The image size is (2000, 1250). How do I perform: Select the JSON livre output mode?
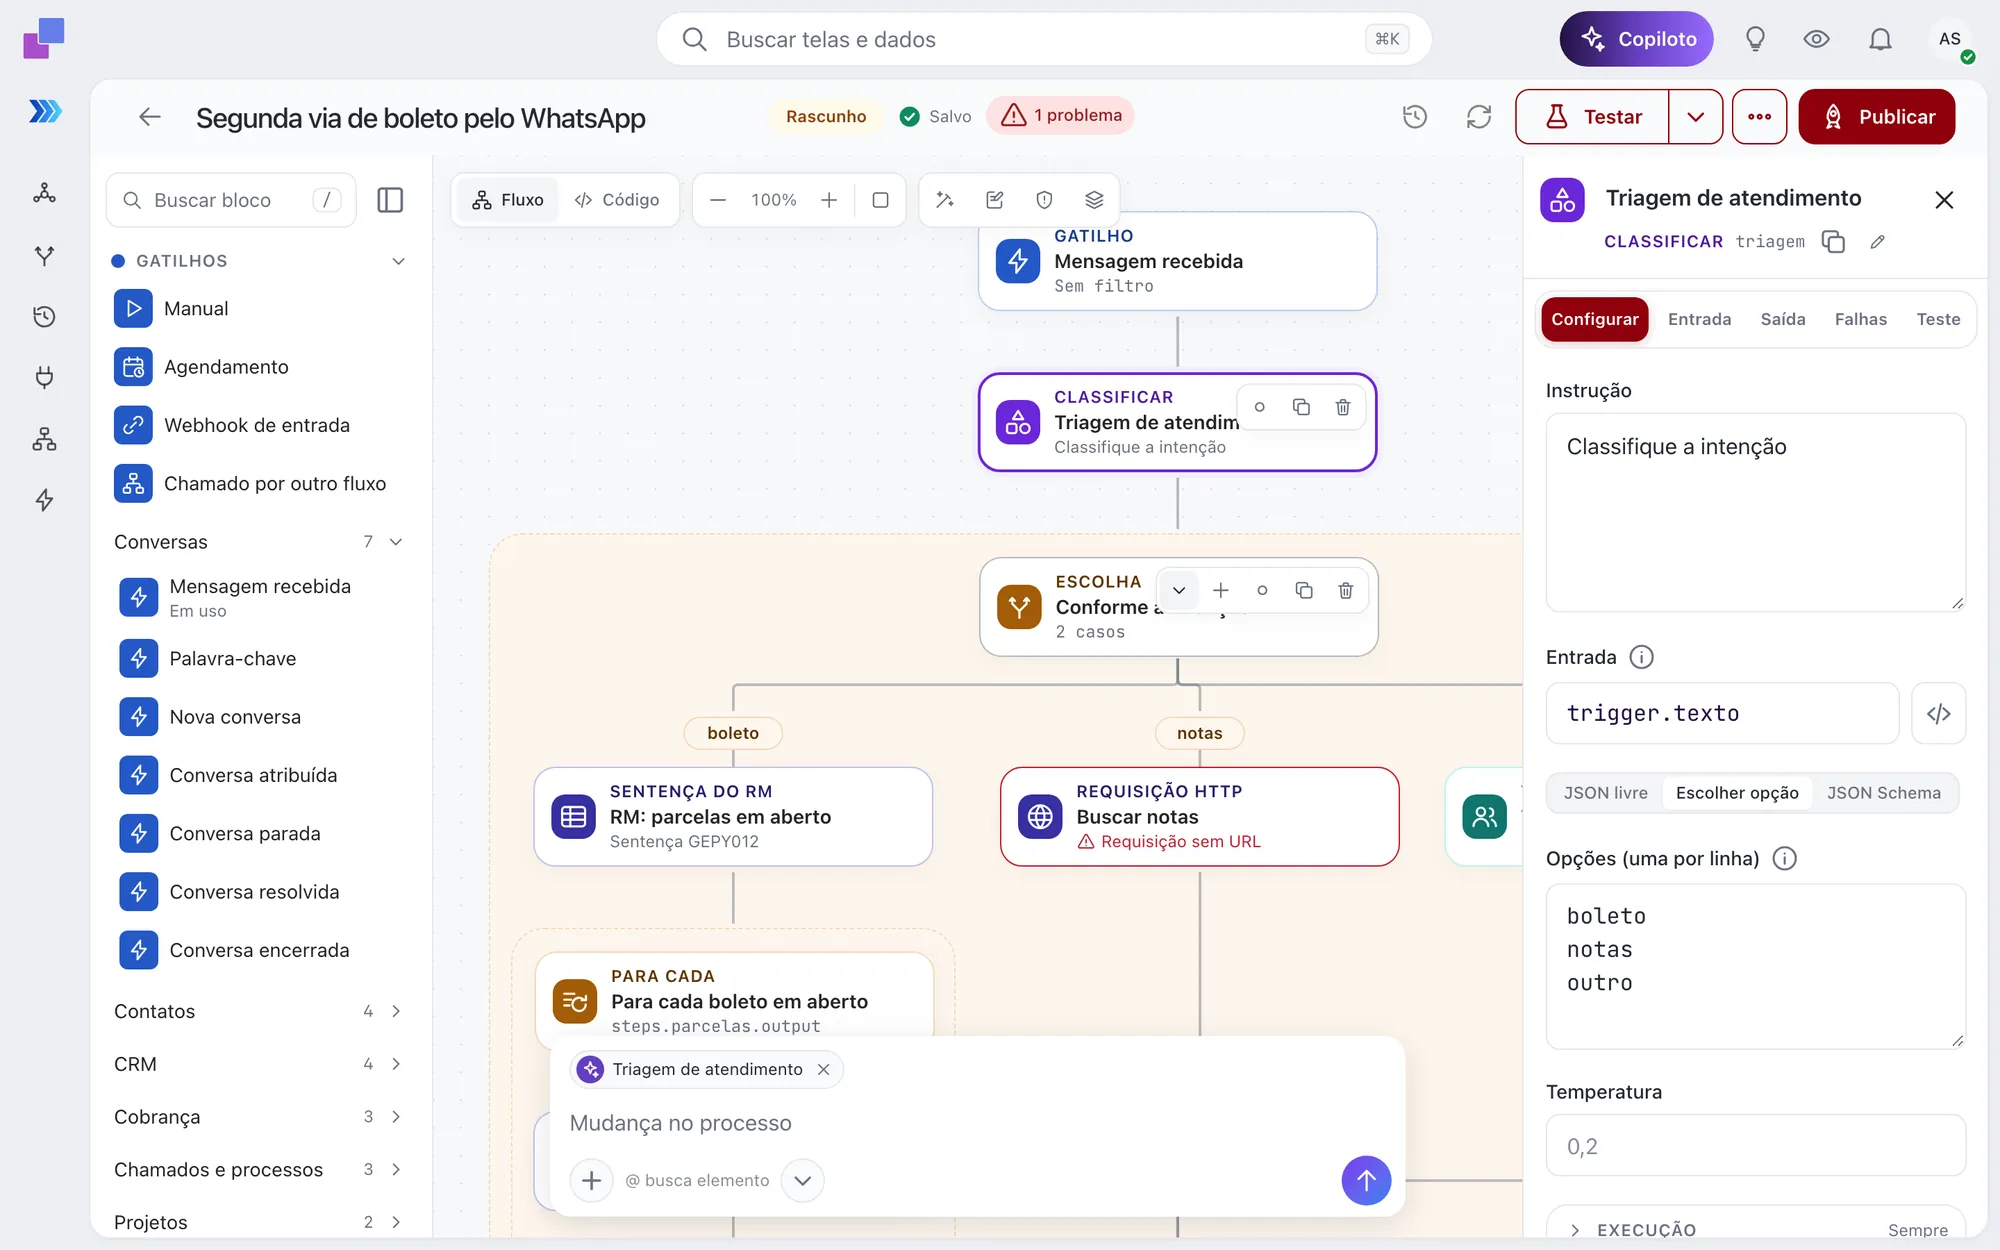click(x=1605, y=793)
